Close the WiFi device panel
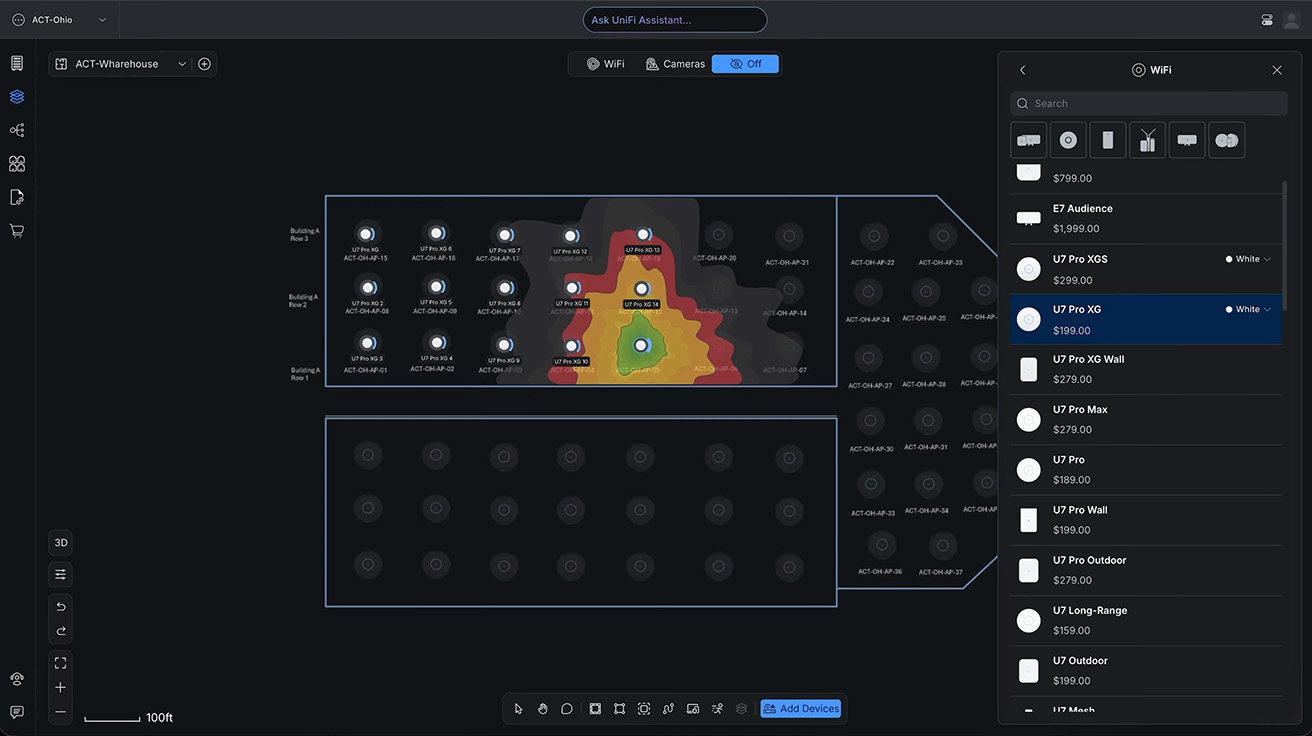This screenshot has height=736, width=1312. click(x=1277, y=70)
